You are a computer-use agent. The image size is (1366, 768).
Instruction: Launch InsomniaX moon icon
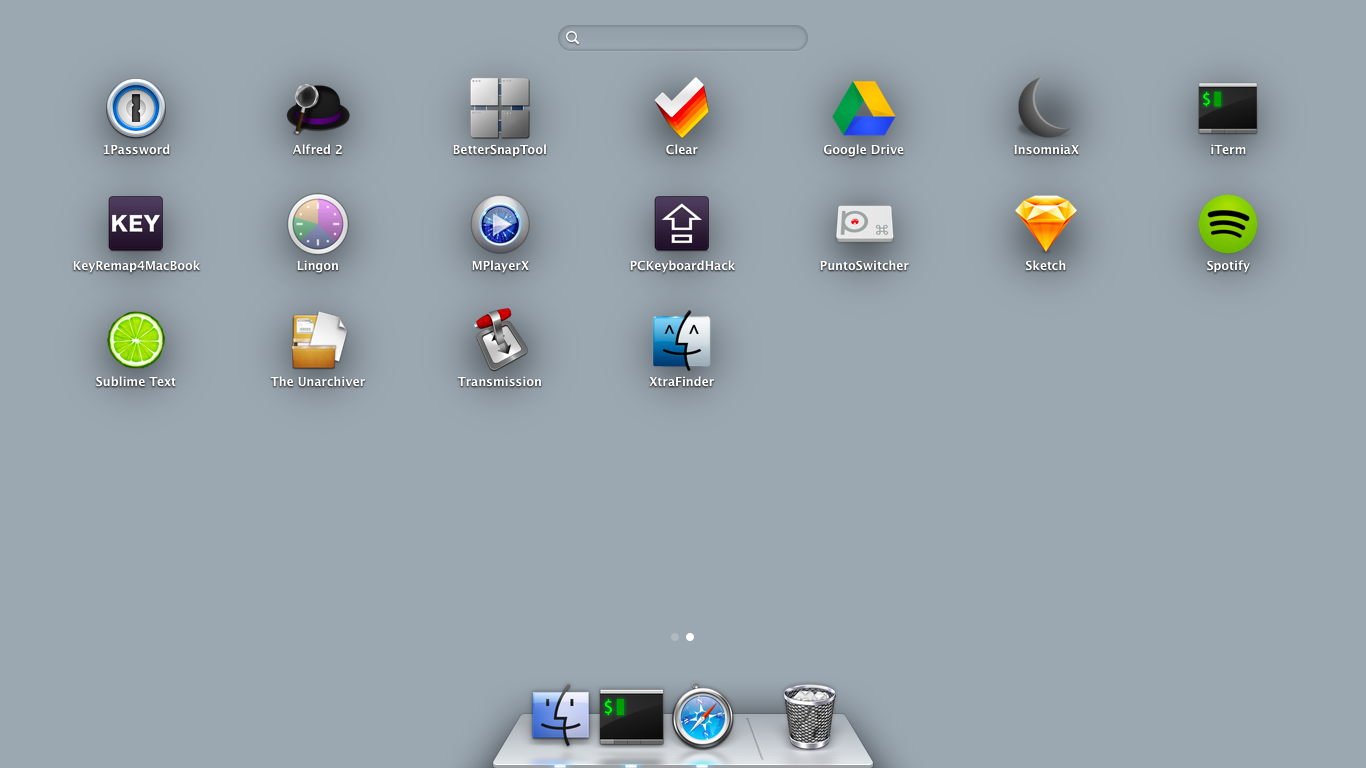click(x=1046, y=108)
